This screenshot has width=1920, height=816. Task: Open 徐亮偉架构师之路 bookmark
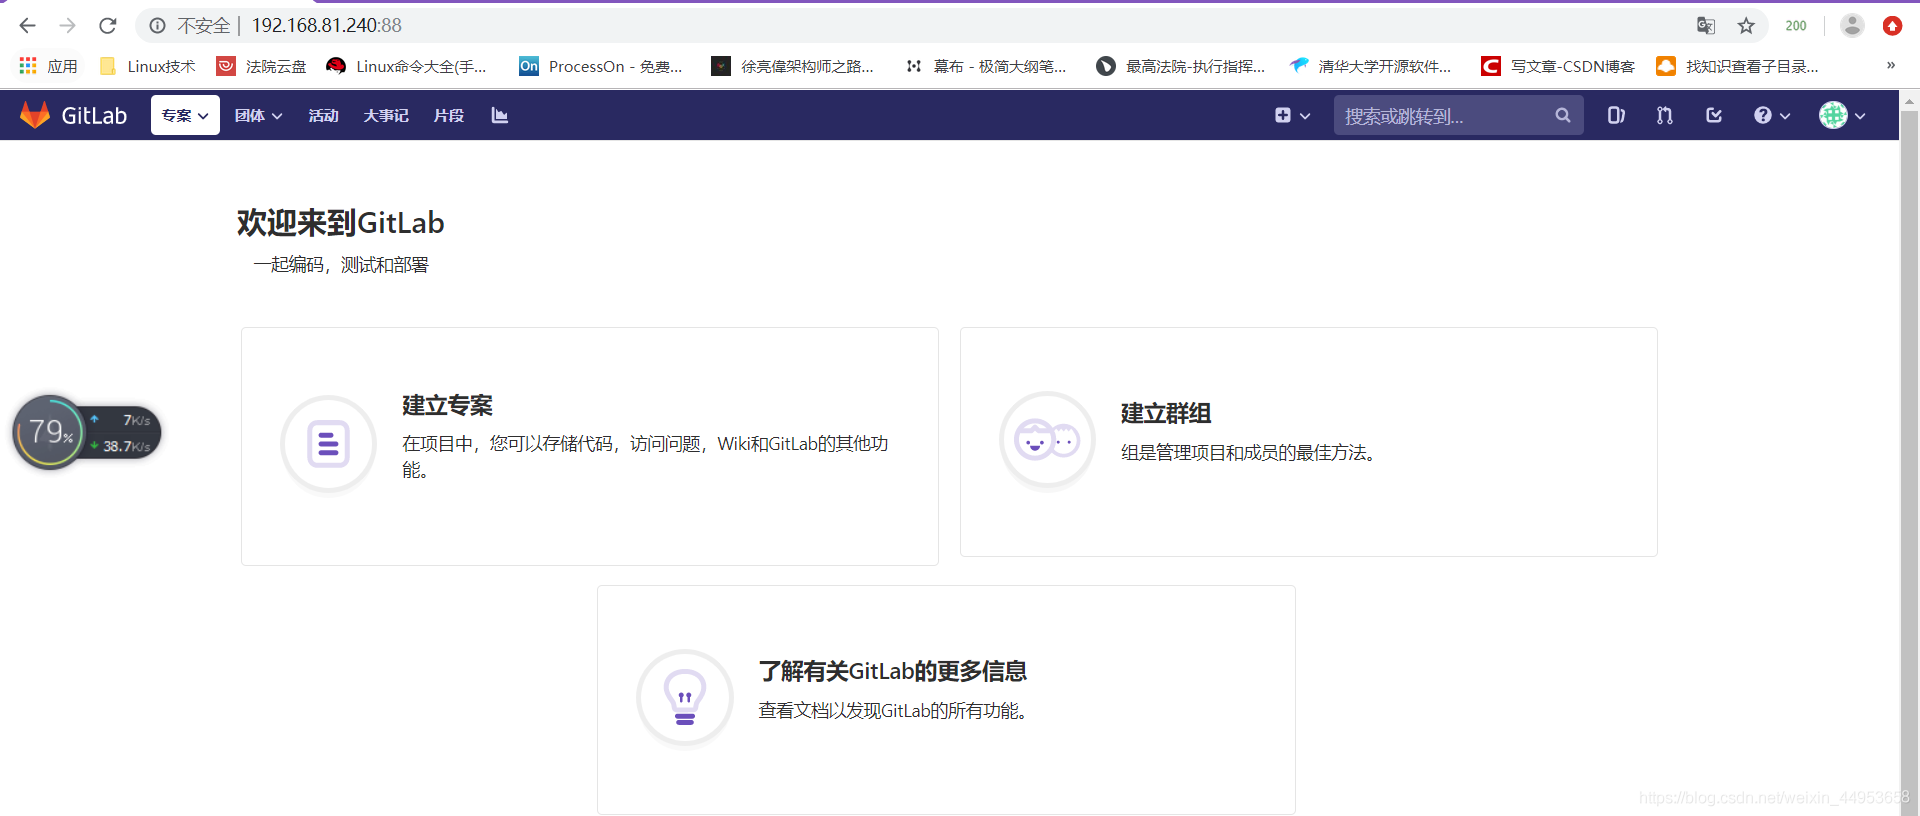[x=792, y=66]
